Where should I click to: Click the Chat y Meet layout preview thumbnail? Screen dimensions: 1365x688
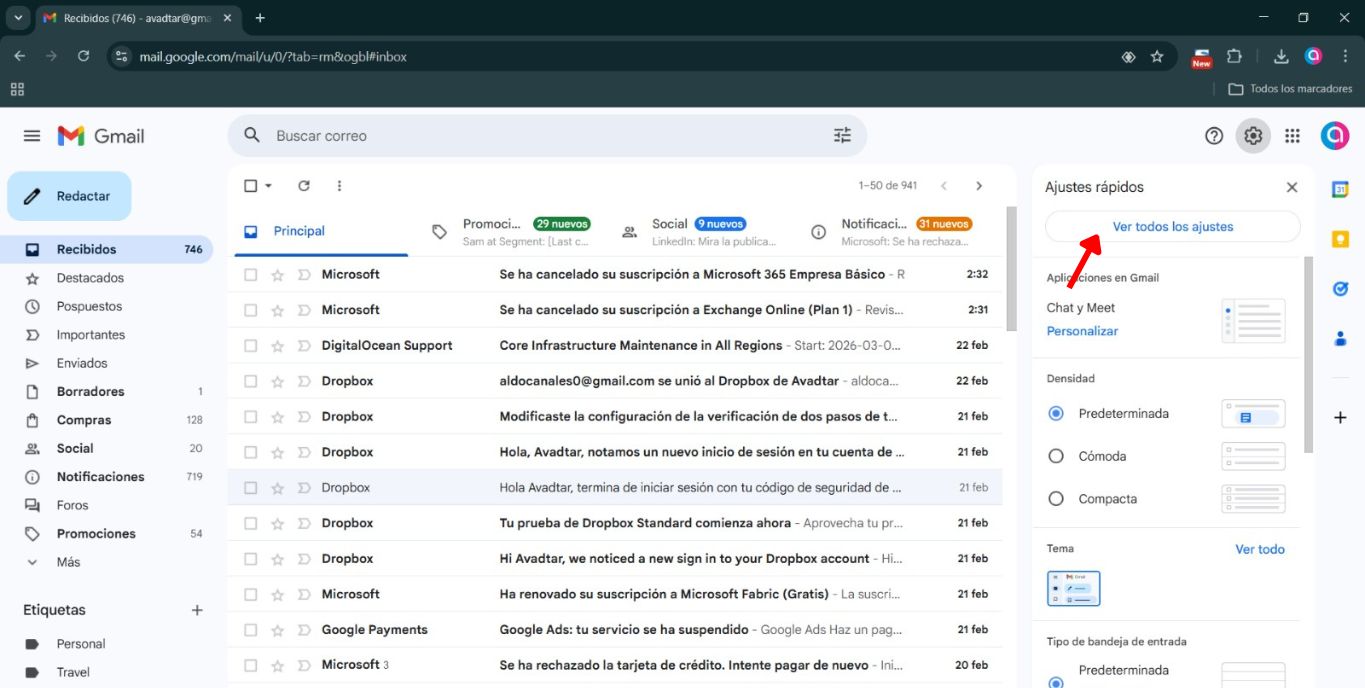1253,320
